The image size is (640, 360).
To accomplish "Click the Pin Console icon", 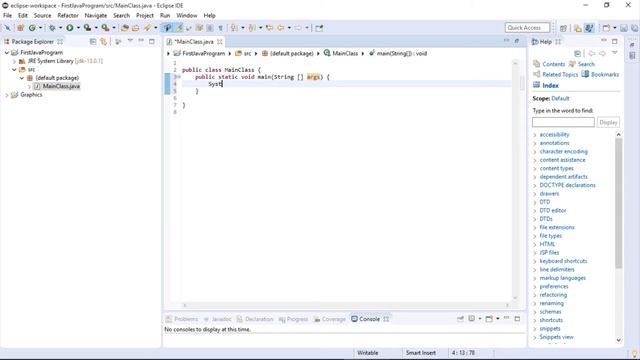I will tap(460, 319).
